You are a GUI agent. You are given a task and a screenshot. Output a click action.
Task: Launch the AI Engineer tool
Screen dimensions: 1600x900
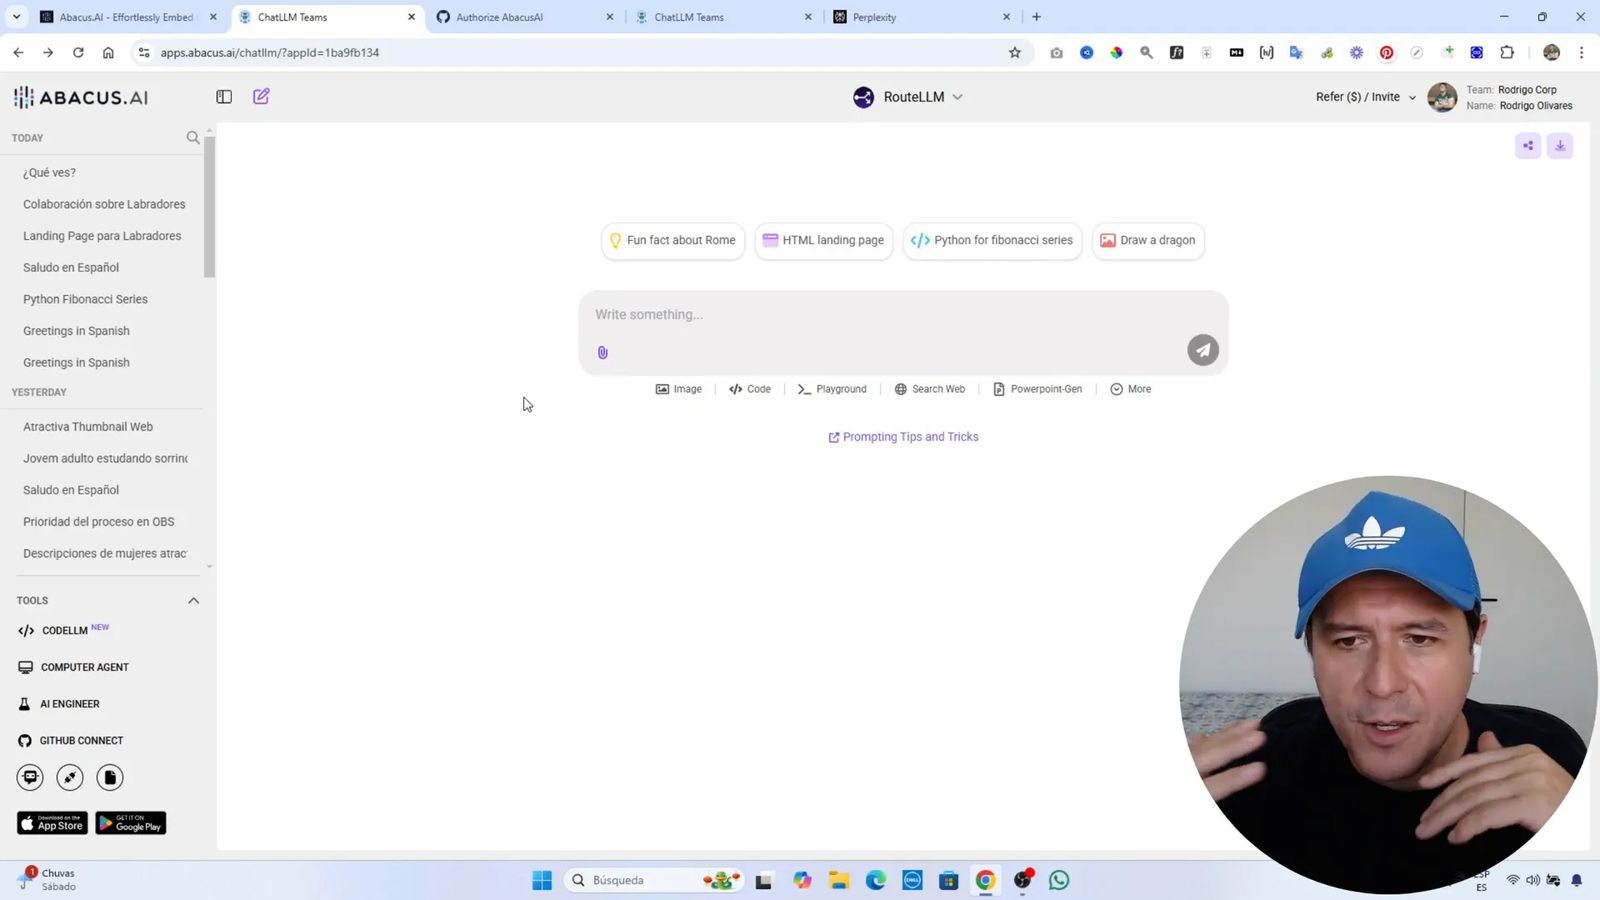click(70, 703)
